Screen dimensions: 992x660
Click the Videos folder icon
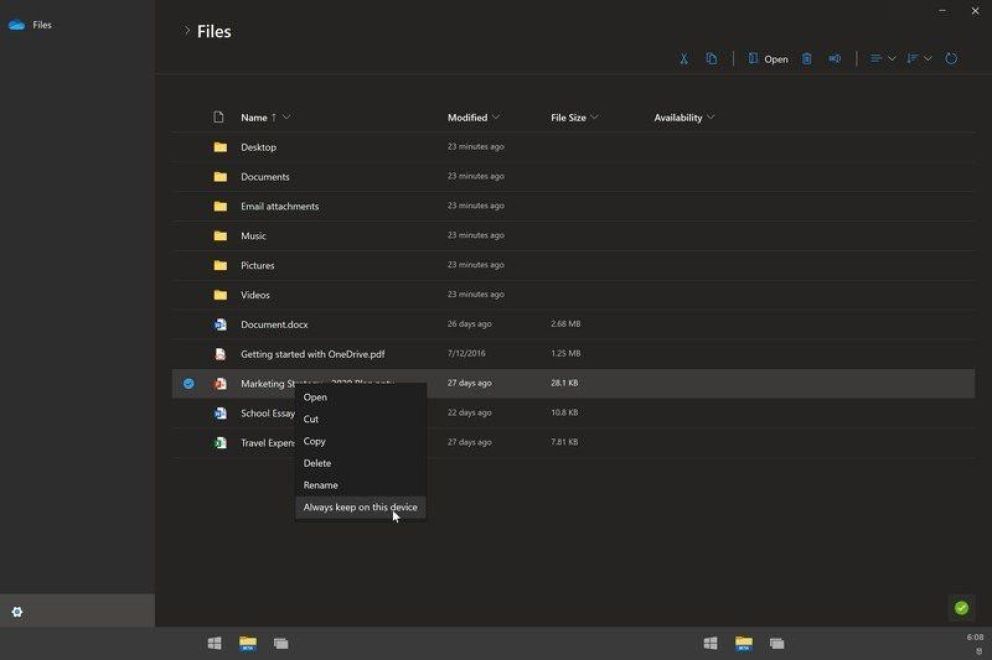(x=220, y=295)
